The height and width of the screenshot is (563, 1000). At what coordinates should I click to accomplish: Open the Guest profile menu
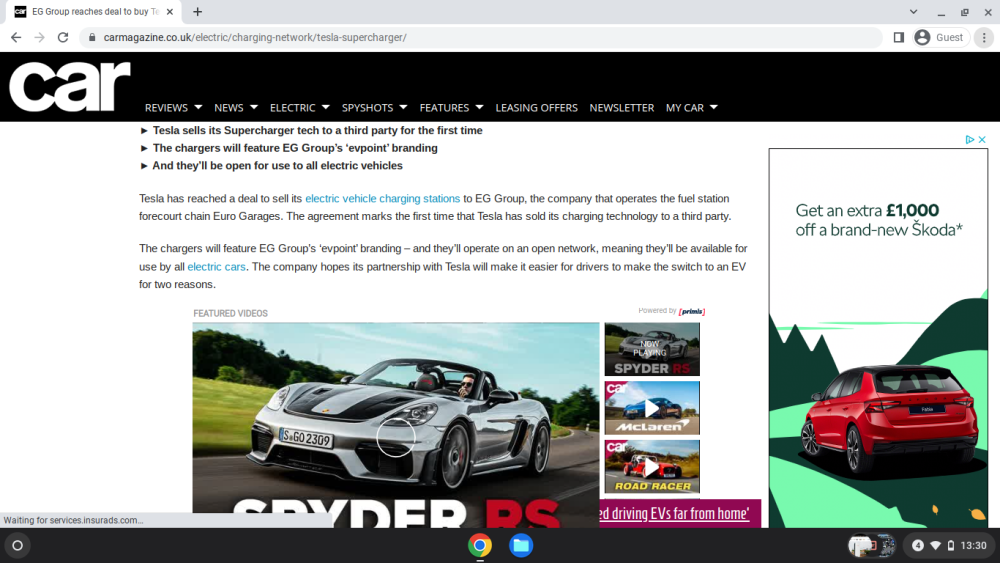939,38
